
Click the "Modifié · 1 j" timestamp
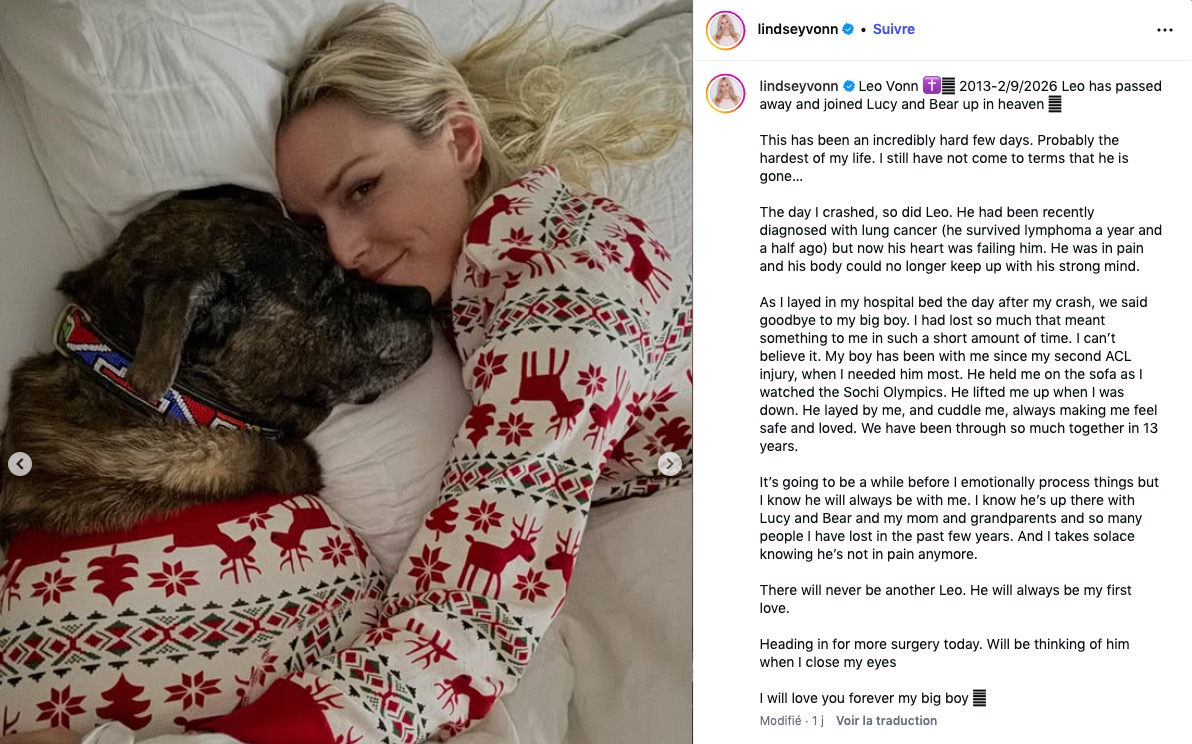pyautogui.click(x=791, y=720)
